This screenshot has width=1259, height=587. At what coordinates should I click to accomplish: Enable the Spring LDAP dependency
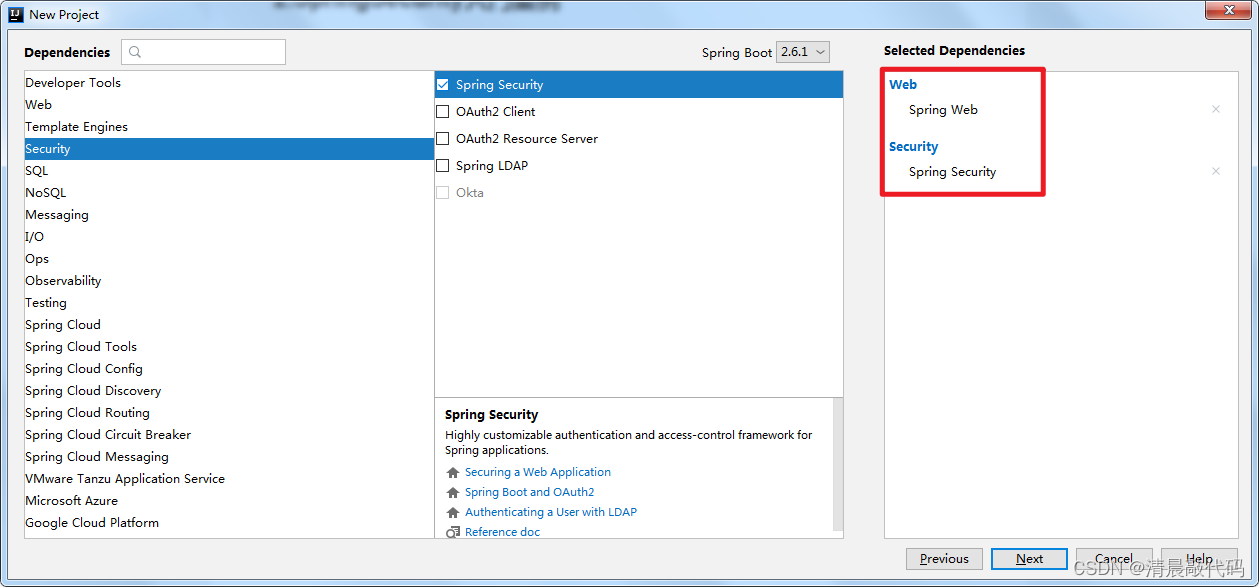click(443, 165)
